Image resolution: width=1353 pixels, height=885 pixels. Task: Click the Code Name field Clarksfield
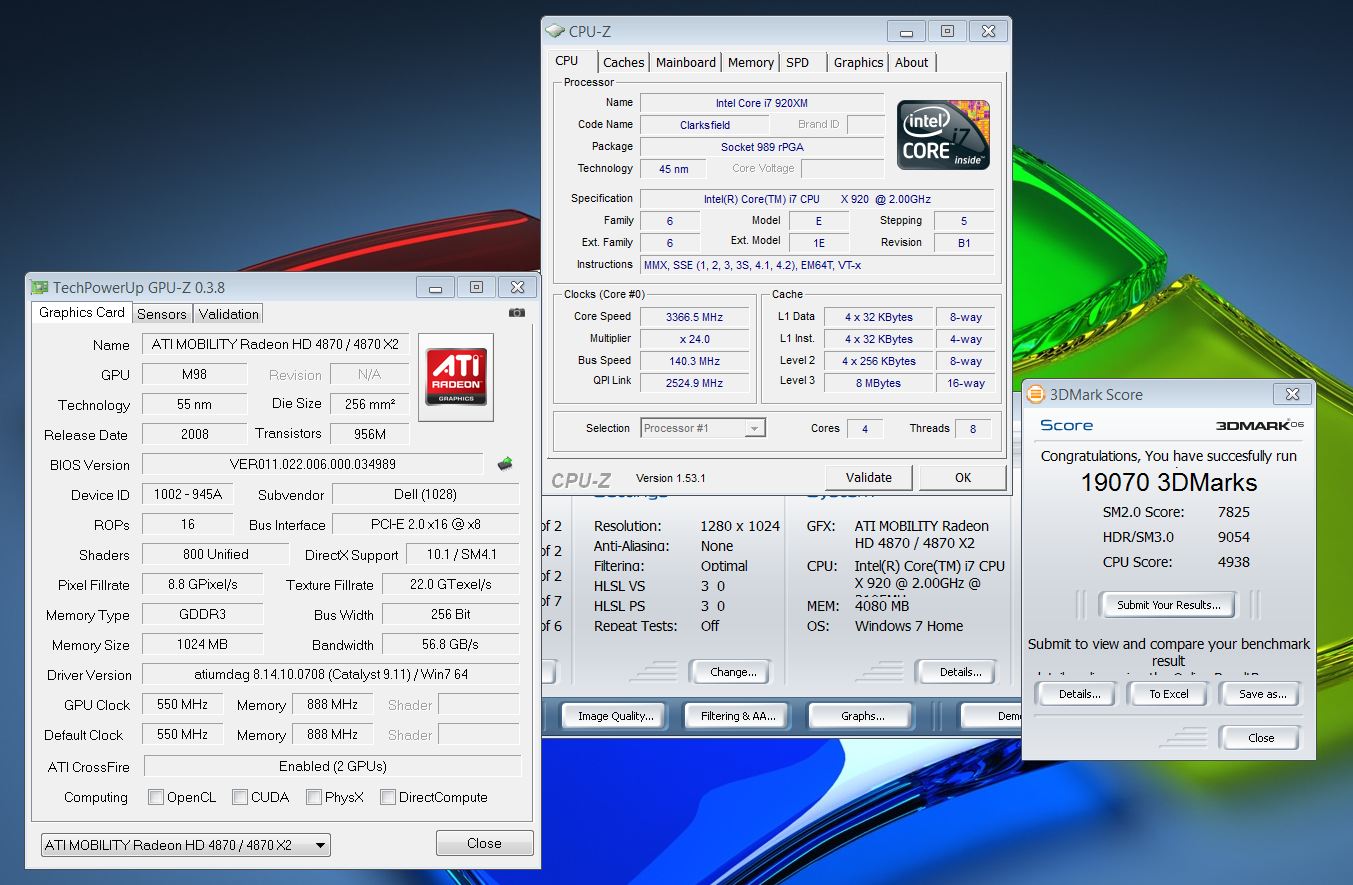tap(705, 125)
